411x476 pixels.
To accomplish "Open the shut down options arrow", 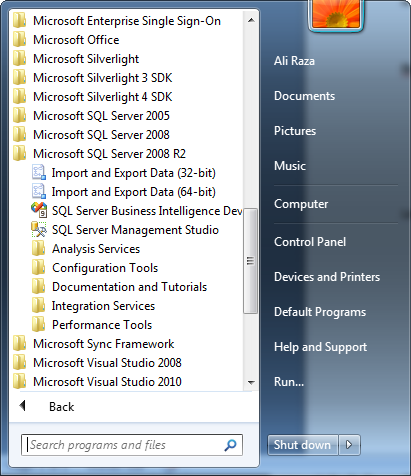I will (349, 445).
